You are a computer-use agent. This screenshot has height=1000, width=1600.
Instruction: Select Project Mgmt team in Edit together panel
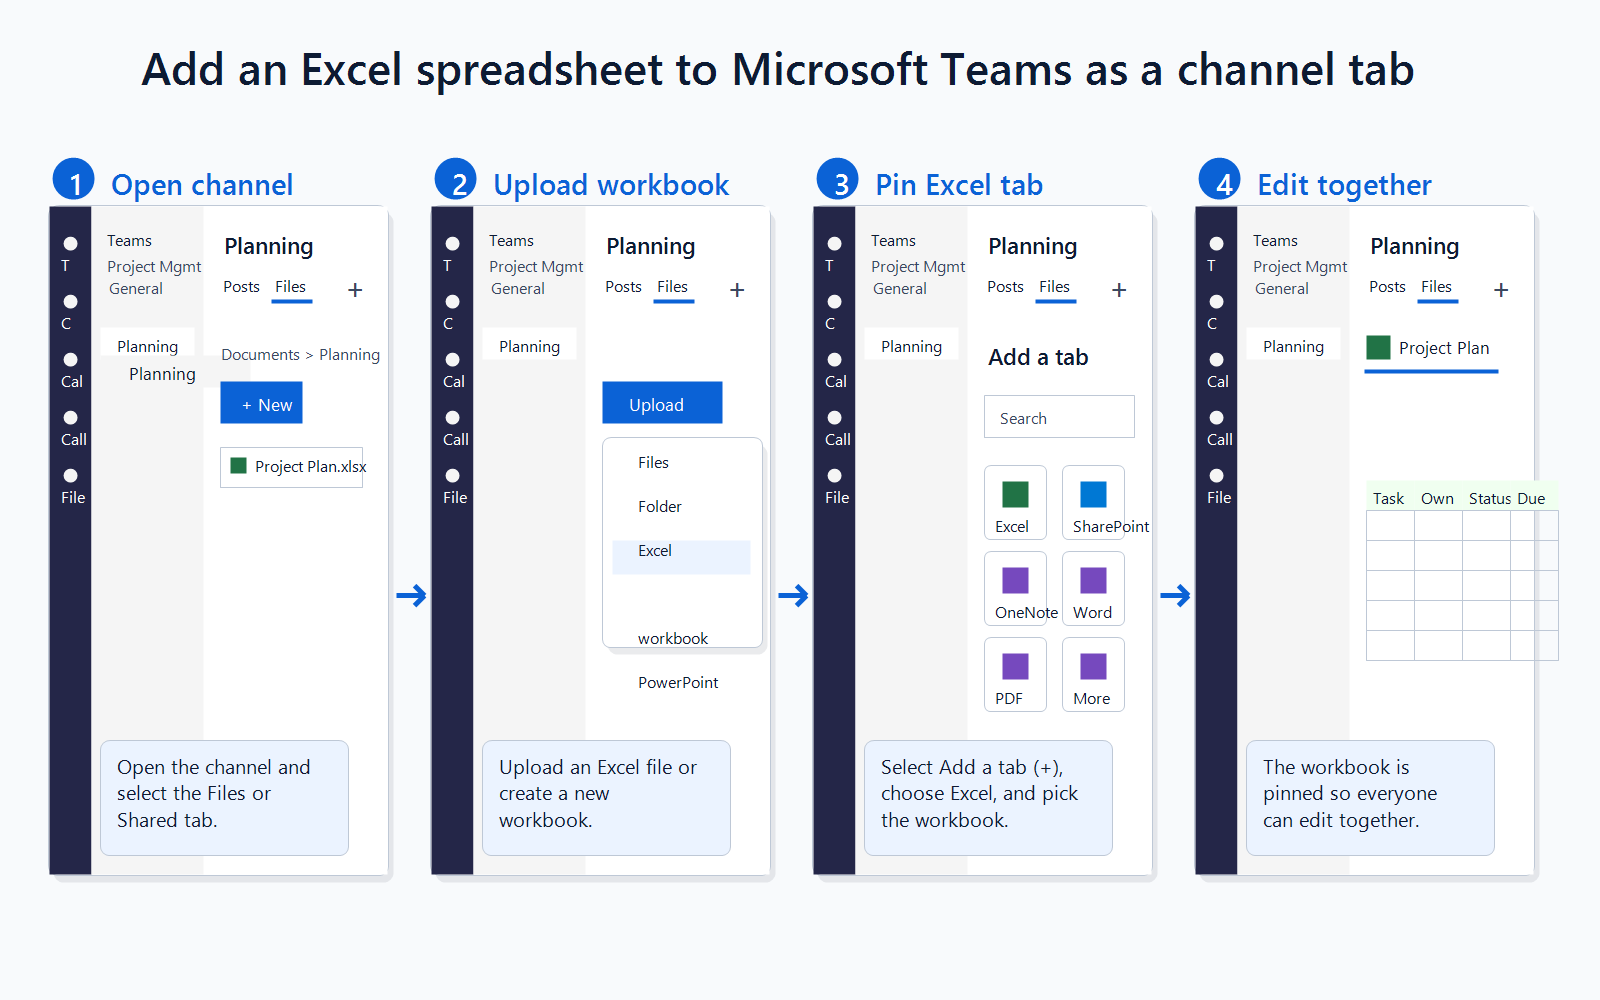pos(1300,267)
